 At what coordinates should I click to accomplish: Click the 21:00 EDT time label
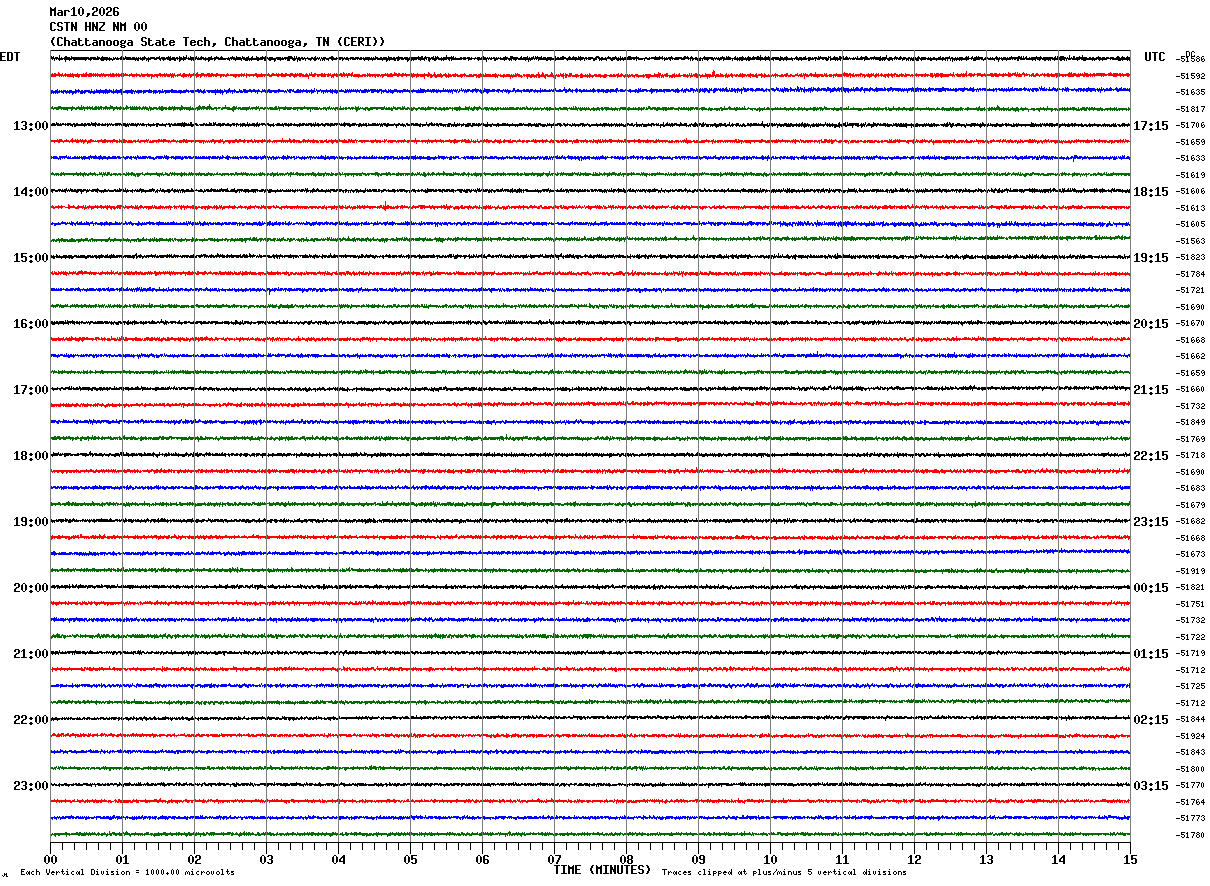coord(31,654)
